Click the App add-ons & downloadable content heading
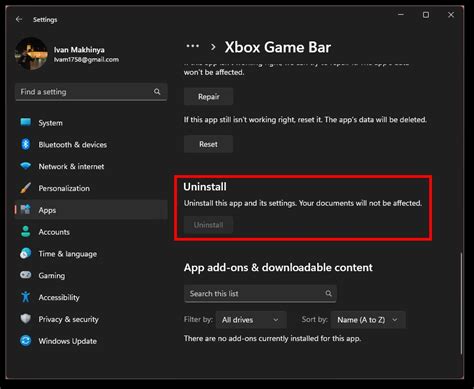Image resolution: width=474 pixels, height=389 pixels. coord(278,267)
